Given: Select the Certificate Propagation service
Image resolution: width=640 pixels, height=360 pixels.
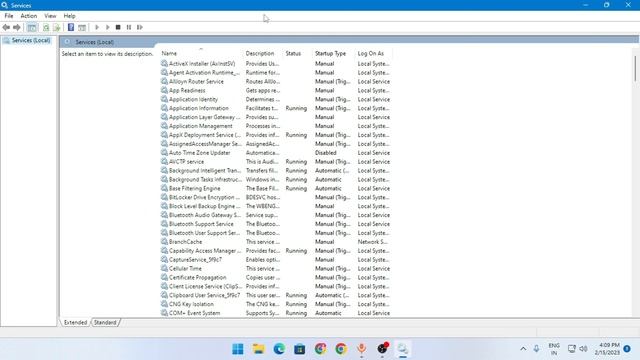Looking at the screenshot, I should pos(276,277).
